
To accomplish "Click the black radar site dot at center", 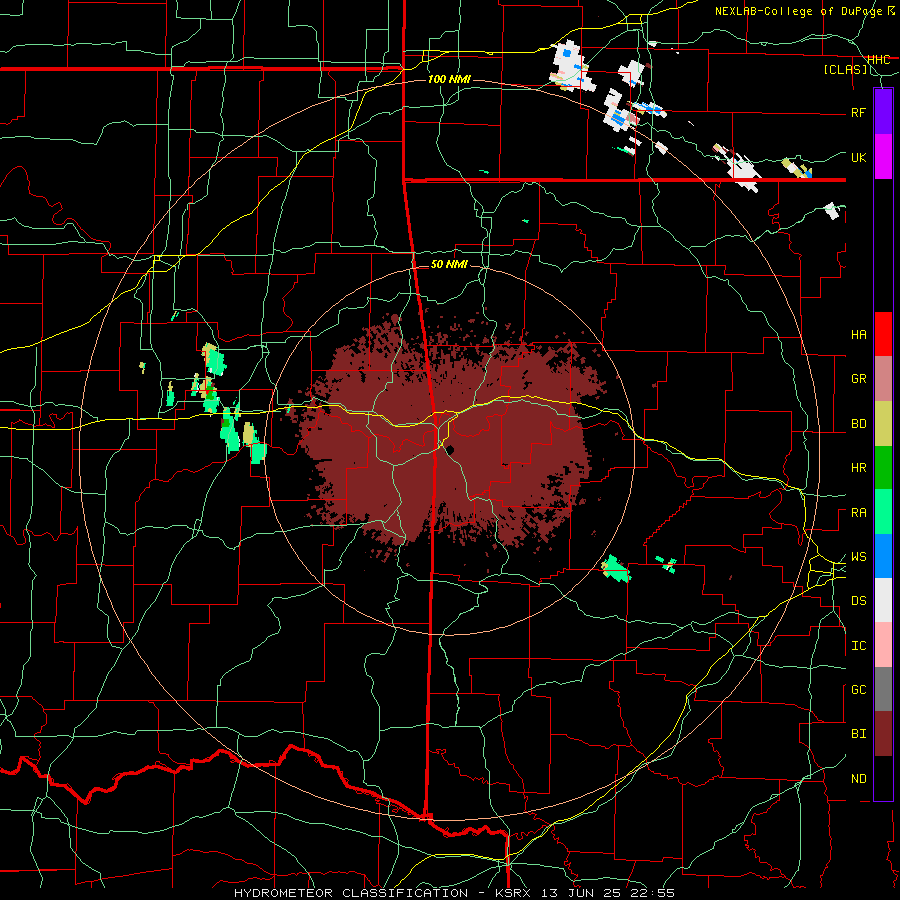I will coord(451,450).
